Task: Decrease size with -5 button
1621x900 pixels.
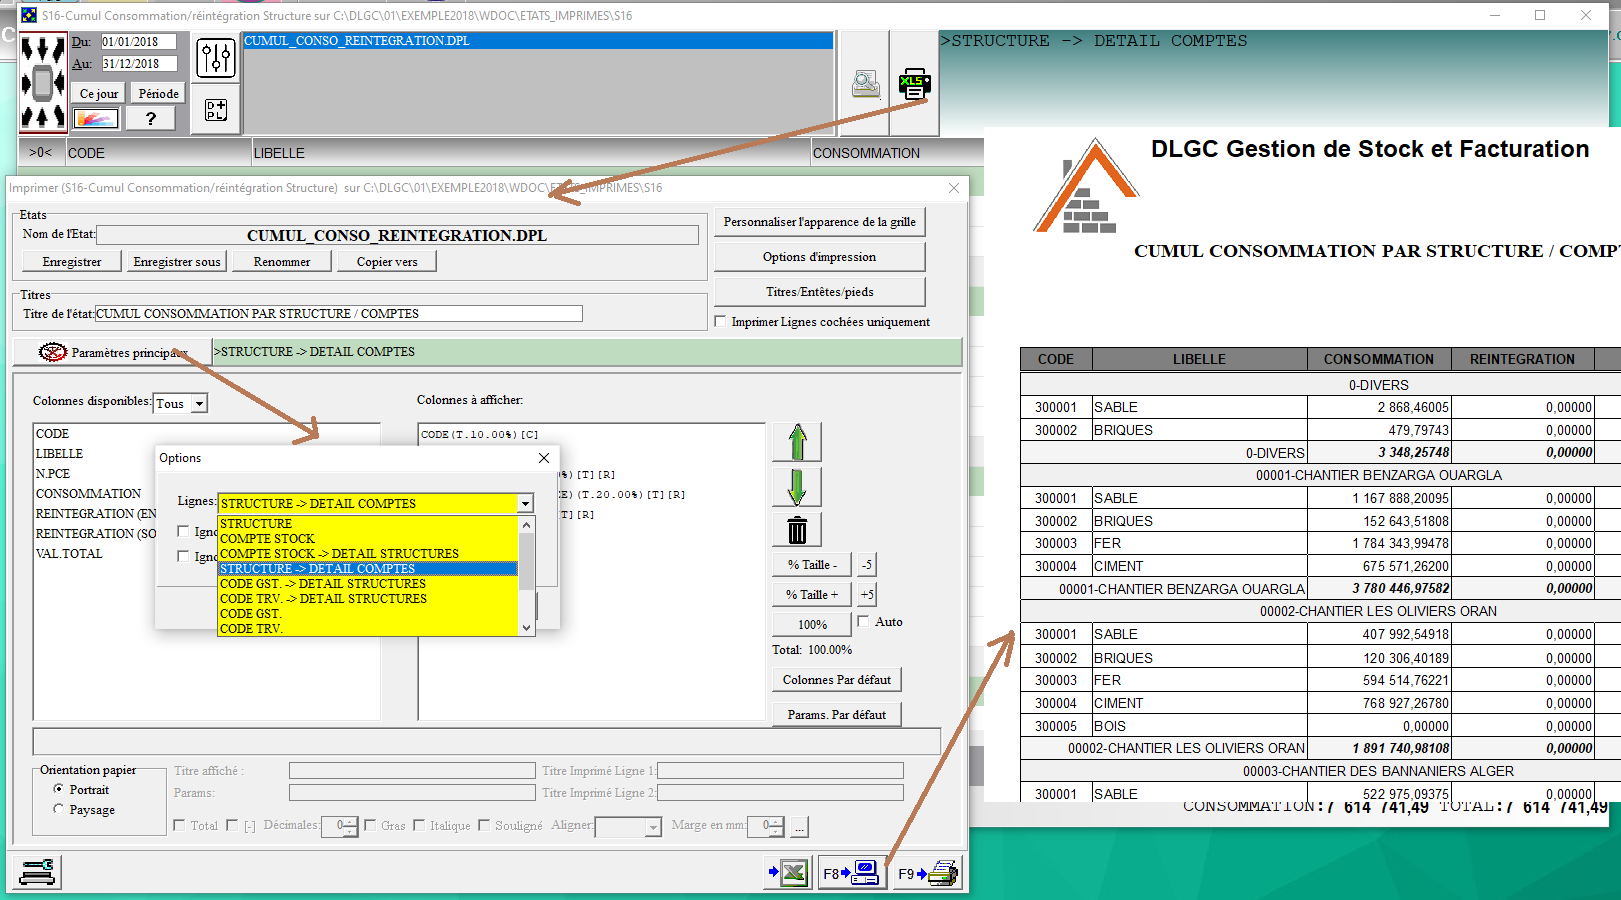Action: 867,565
